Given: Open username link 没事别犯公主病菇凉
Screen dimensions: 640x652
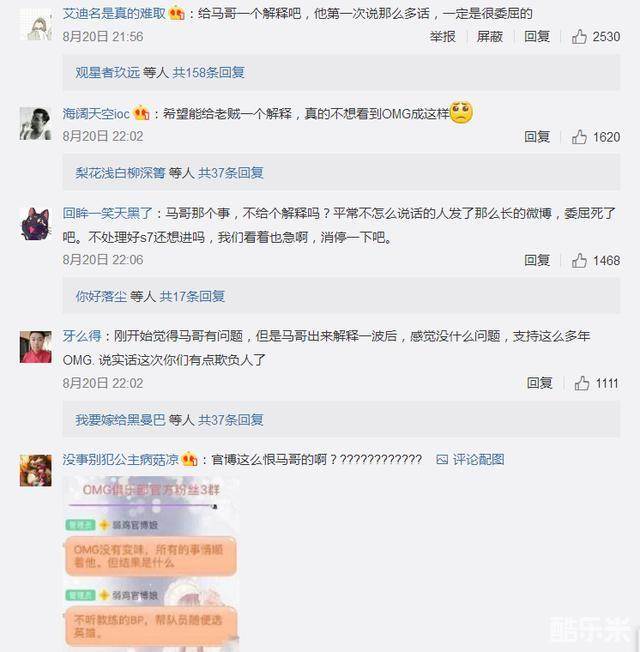Looking at the screenshot, I should pyautogui.click(x=121, y=459).
